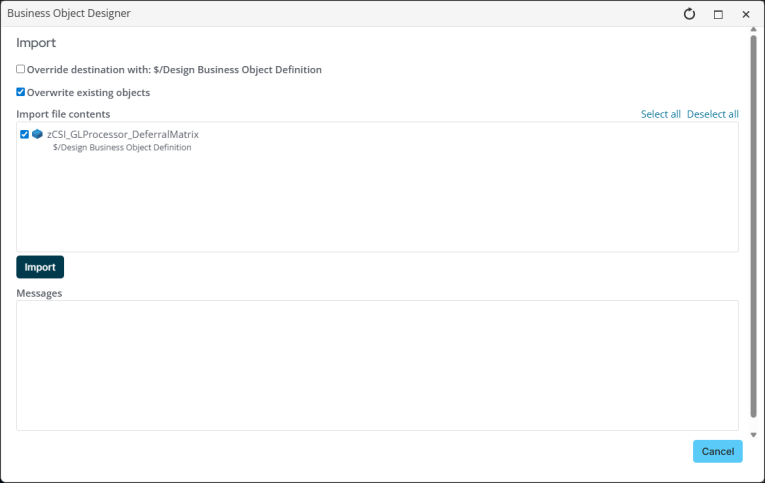Uncheck the Overwrite existing objects checkbox
This screenshot has width=765, height=483.
[21, 92]
